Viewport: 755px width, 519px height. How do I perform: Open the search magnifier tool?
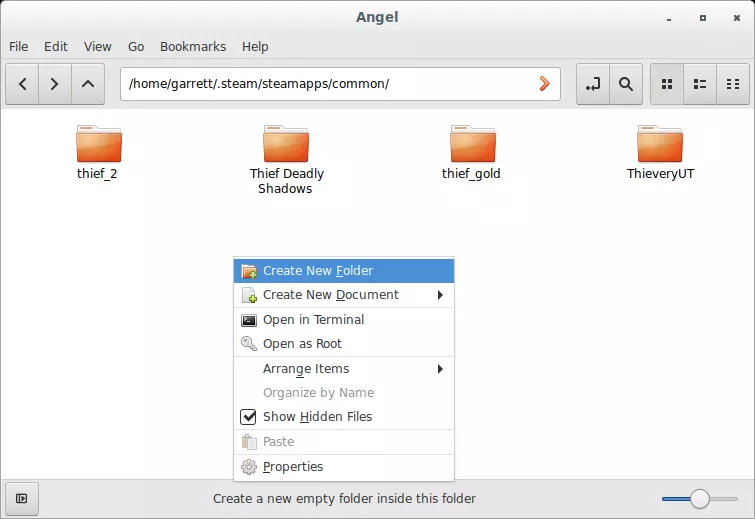point(625,84)
